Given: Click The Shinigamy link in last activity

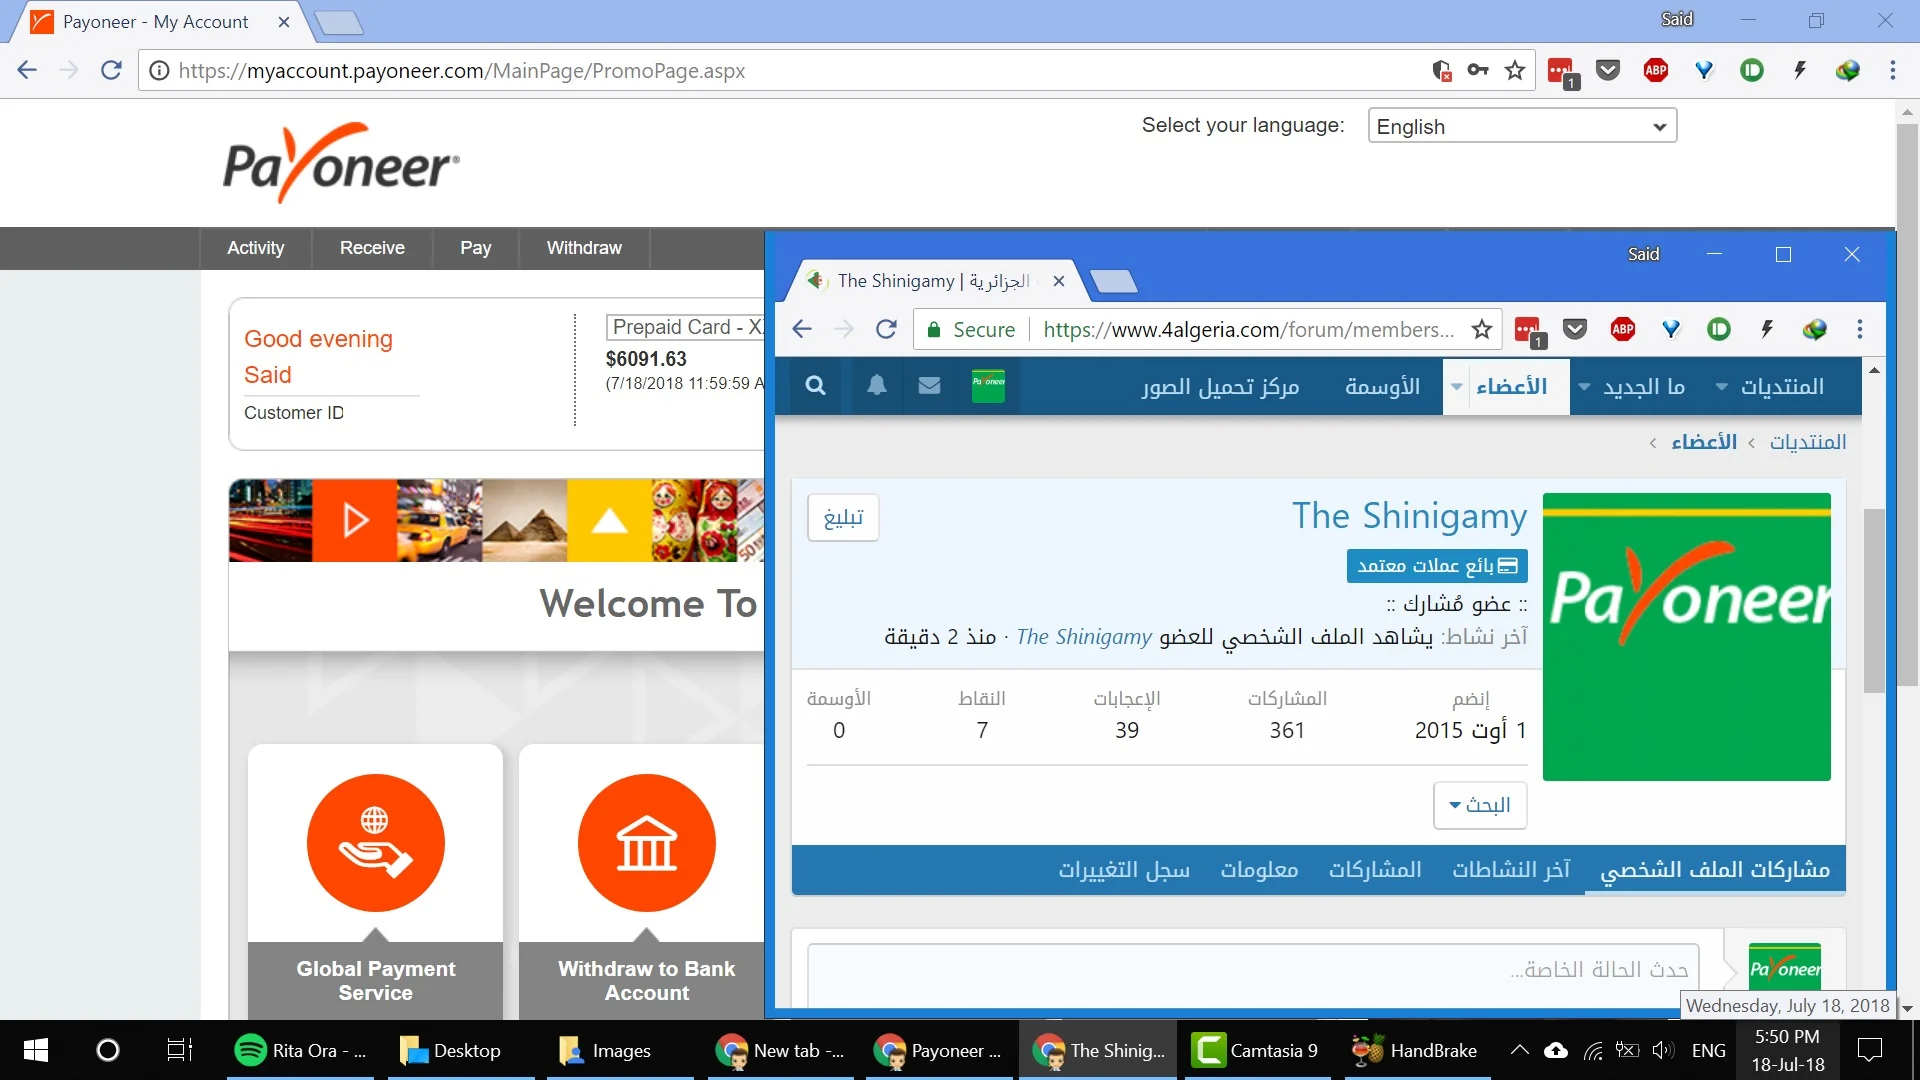Looking at the screenshot, I should tap(1084, 637).
